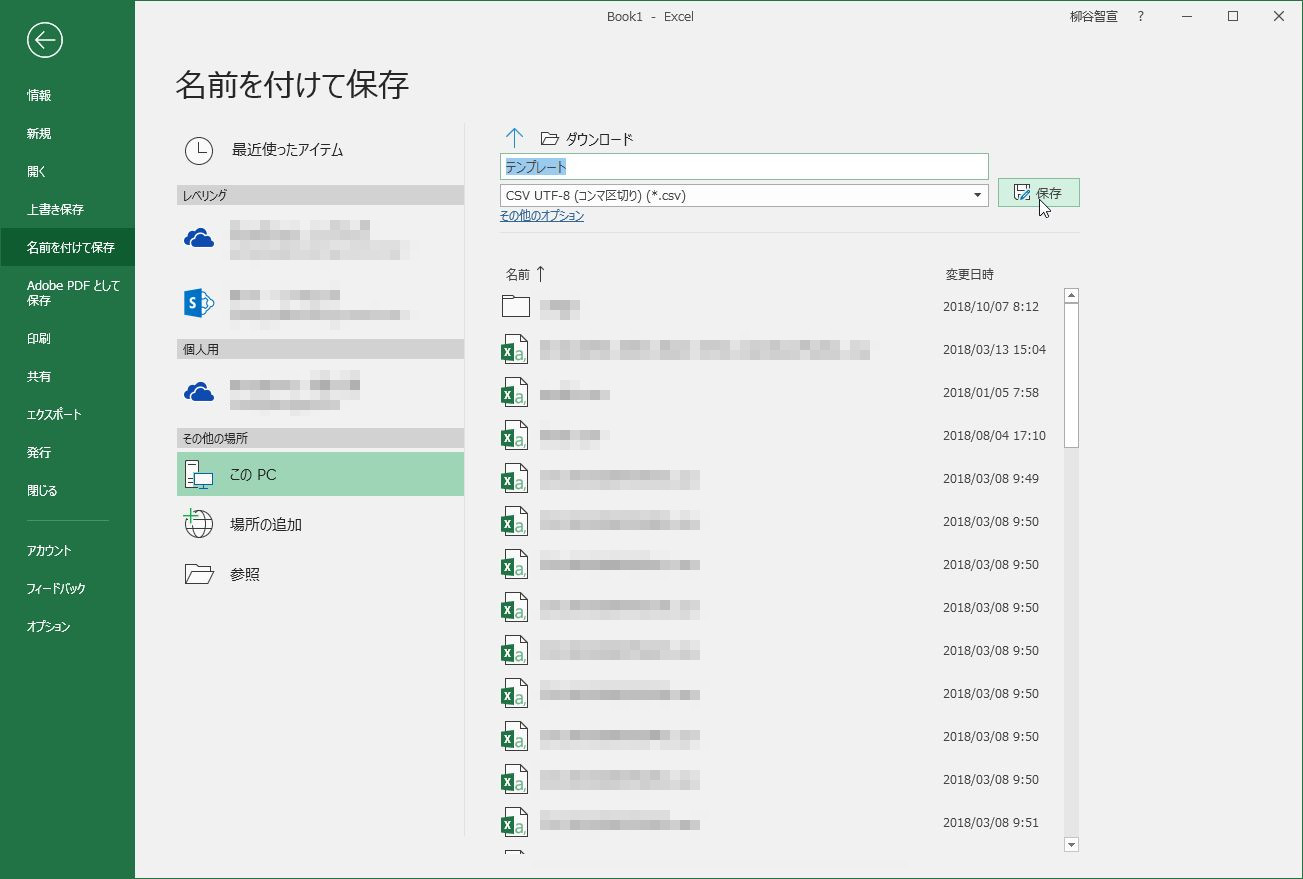This screenshot has width=1303, height=879.
Task: Click the 保存 button
Action: point(1038,193)
